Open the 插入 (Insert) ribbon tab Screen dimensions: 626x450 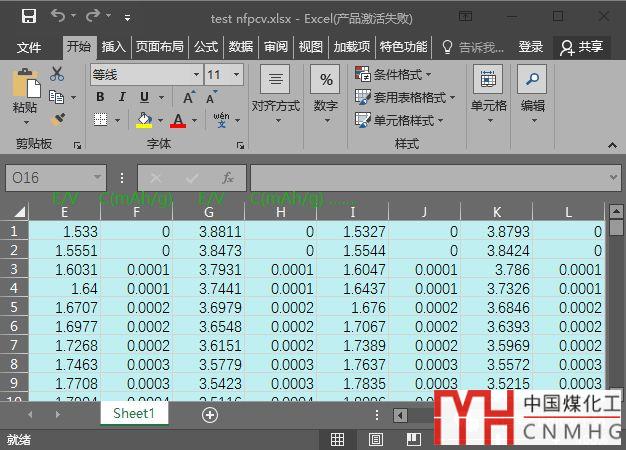(x=114, y=47)
